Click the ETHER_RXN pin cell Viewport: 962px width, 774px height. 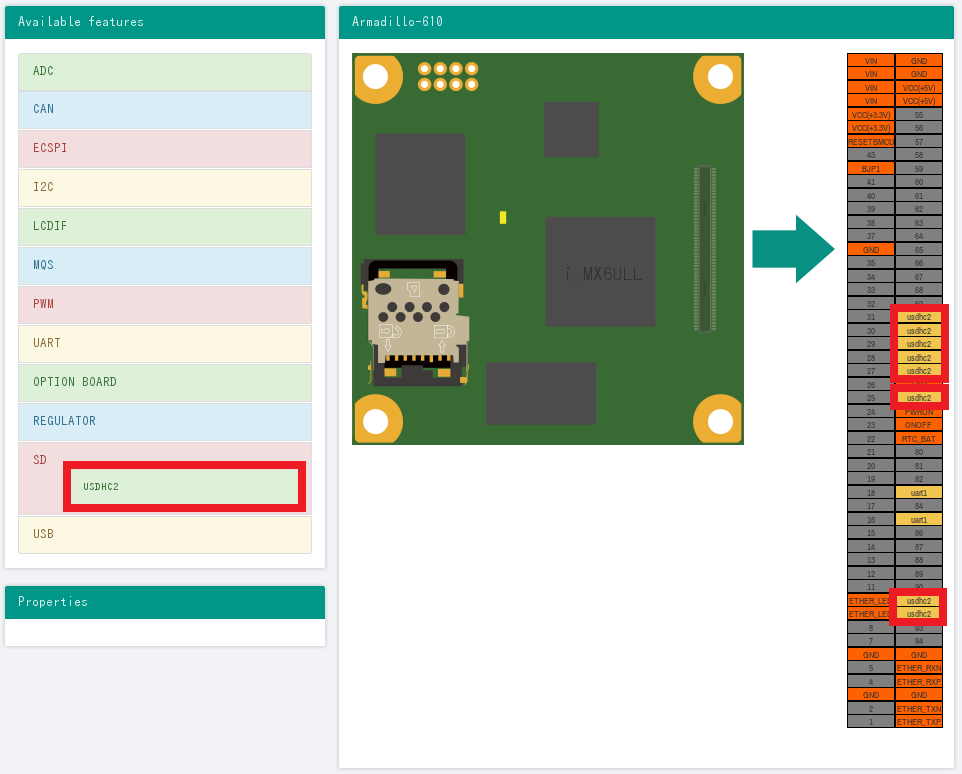(x=918, y=668)
